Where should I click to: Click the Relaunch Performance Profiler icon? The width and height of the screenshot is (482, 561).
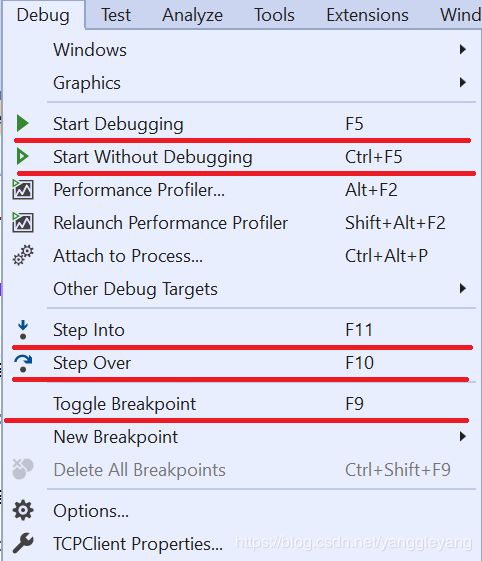click(x=23, y=223)
